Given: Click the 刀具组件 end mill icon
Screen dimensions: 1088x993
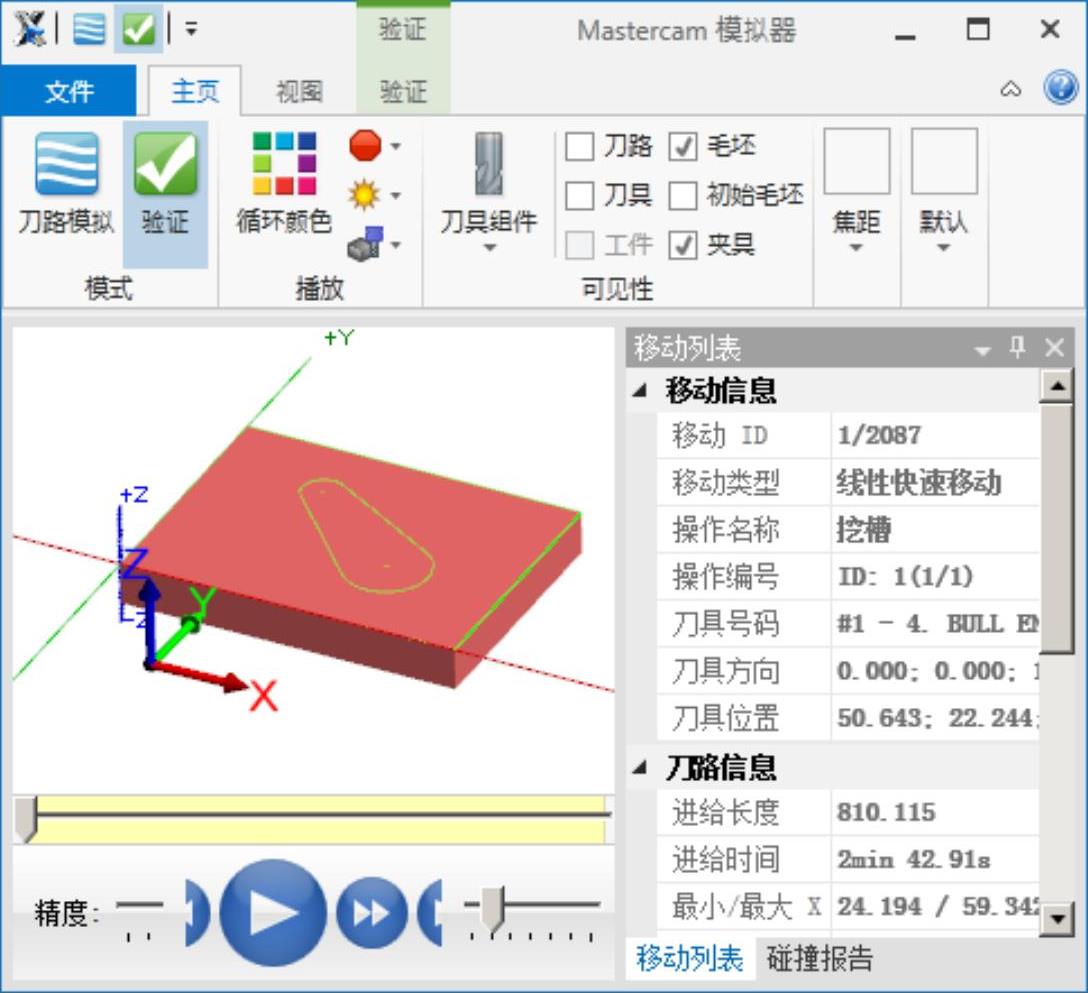Looking at the screenshot, I should coord(489,164).
